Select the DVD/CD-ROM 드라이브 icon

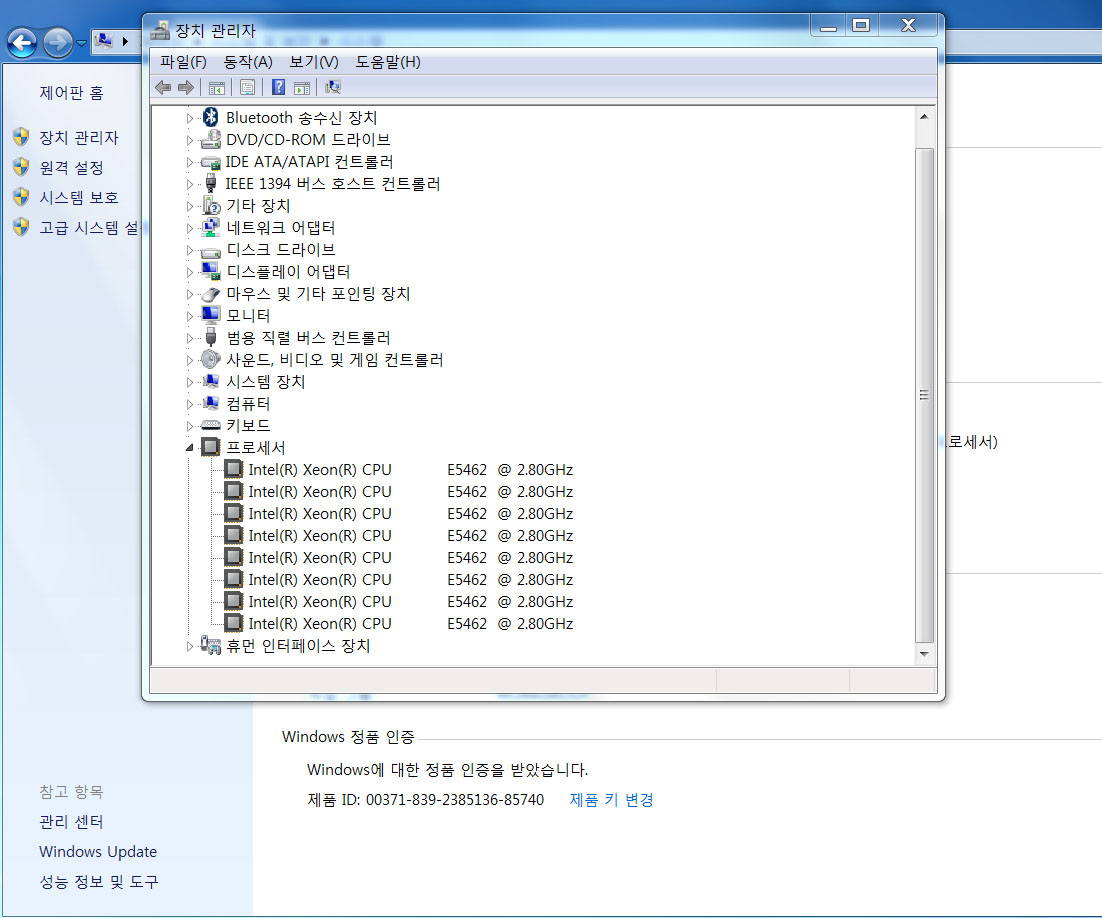pyautogui.click(x=211, y=140)
